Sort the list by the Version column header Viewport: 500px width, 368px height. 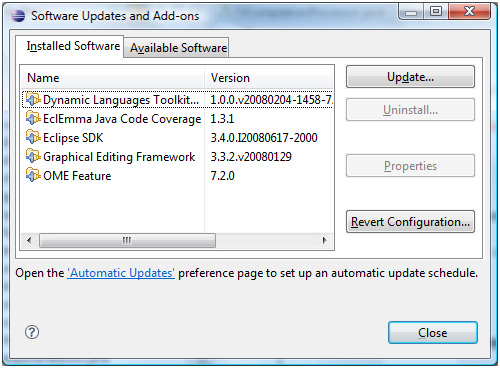click(x=269, y=78)
